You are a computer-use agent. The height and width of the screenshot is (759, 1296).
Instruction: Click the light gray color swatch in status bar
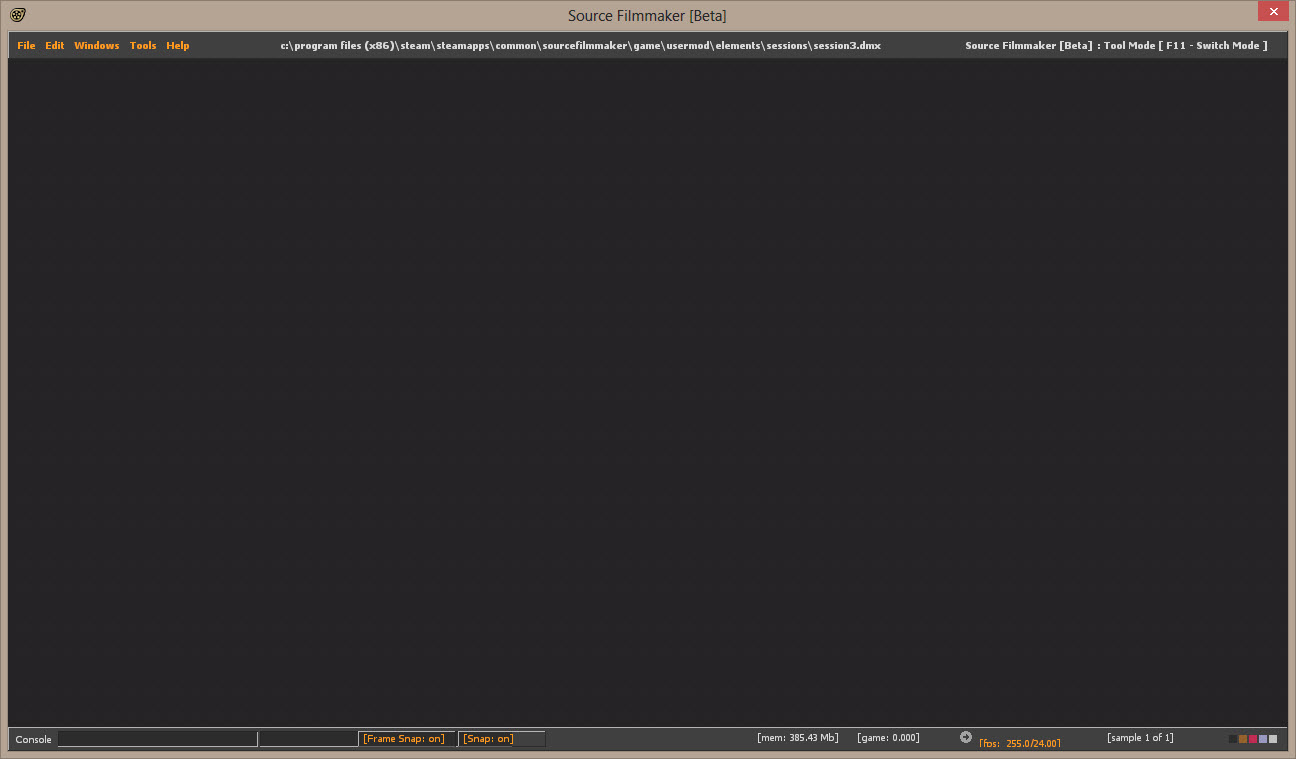tap(1273, 739)
